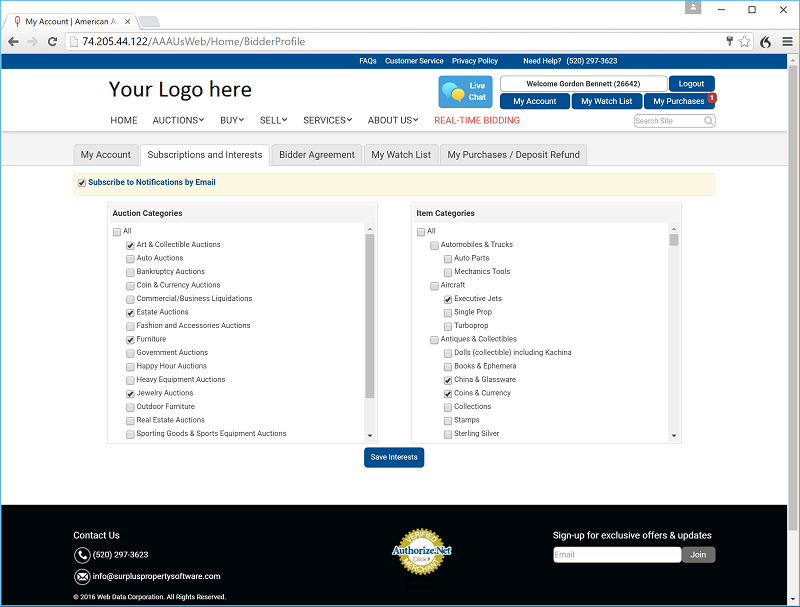The height and width of the screenshot is (607, 800).
Task: Click Item Categories scroll up arrow
Action: [x=674, y=230]
